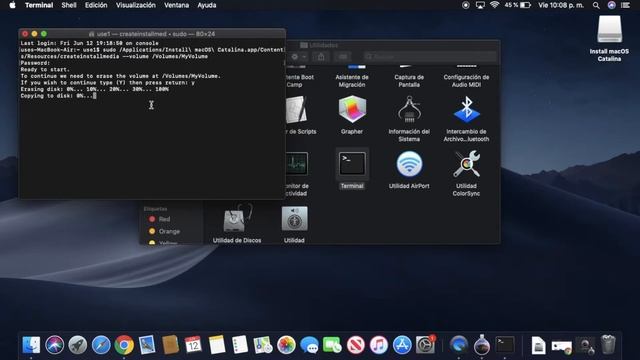This screenshot has width=640, height=360.
Task: Open Notification Center from menu bar
Action: point(625,5)
